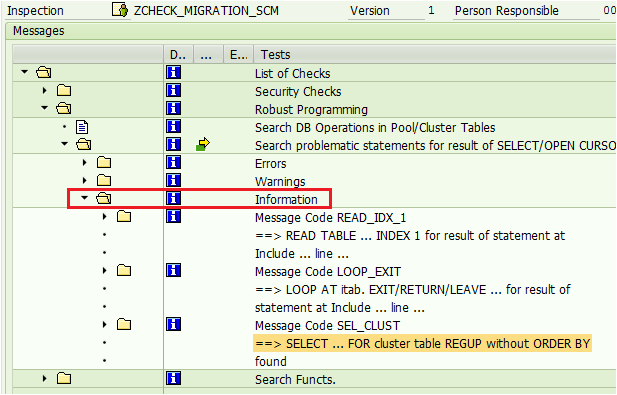
Task: Click the ZCHECK_MIGRATION_SCM inspection name field
Action: pyautogui.click(x=206, y=11)
